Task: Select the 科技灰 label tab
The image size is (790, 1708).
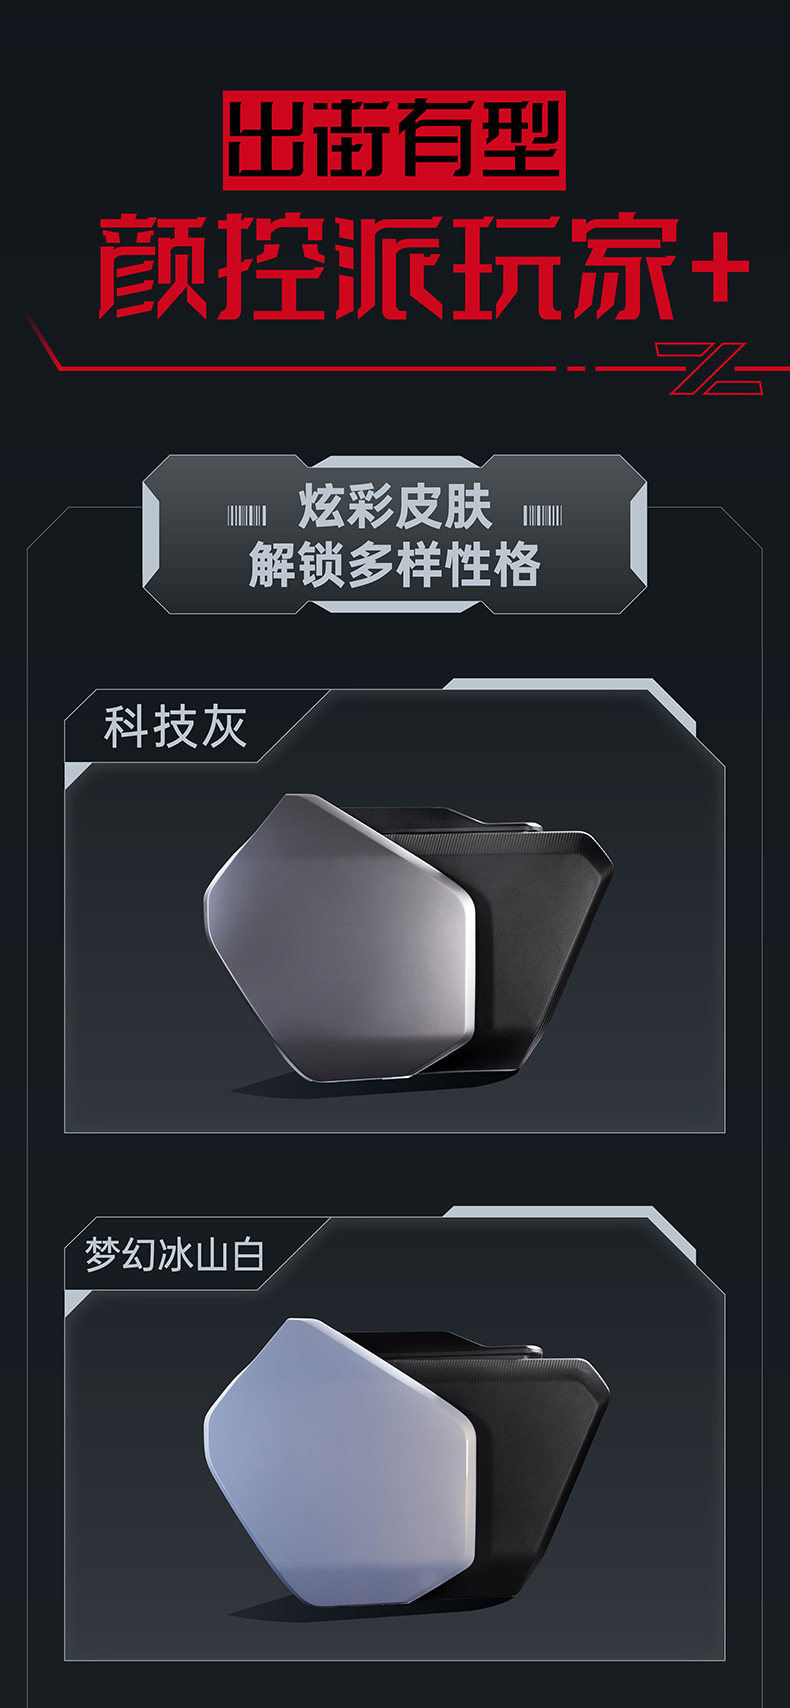Action: [176, 727]
